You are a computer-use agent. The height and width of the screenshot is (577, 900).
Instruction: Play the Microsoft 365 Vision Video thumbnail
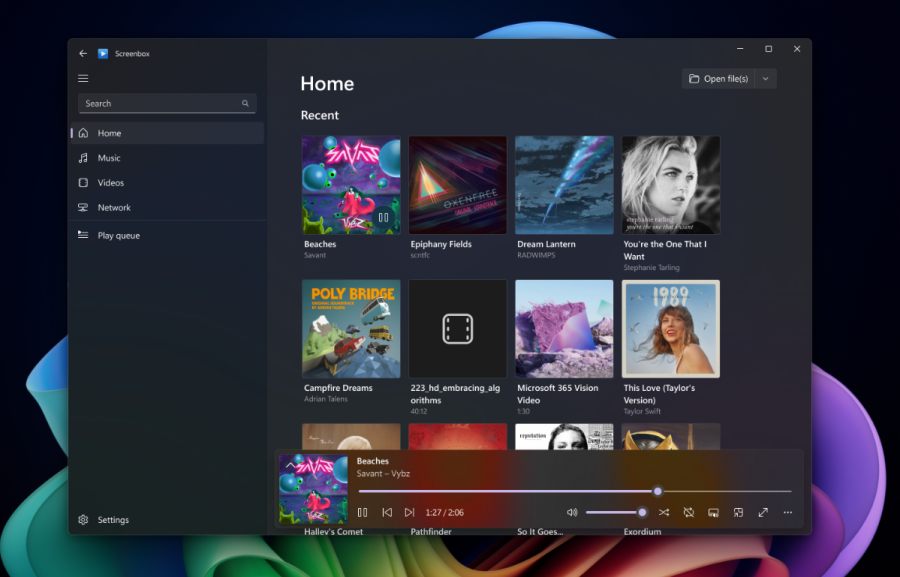[x=564, y=329]
